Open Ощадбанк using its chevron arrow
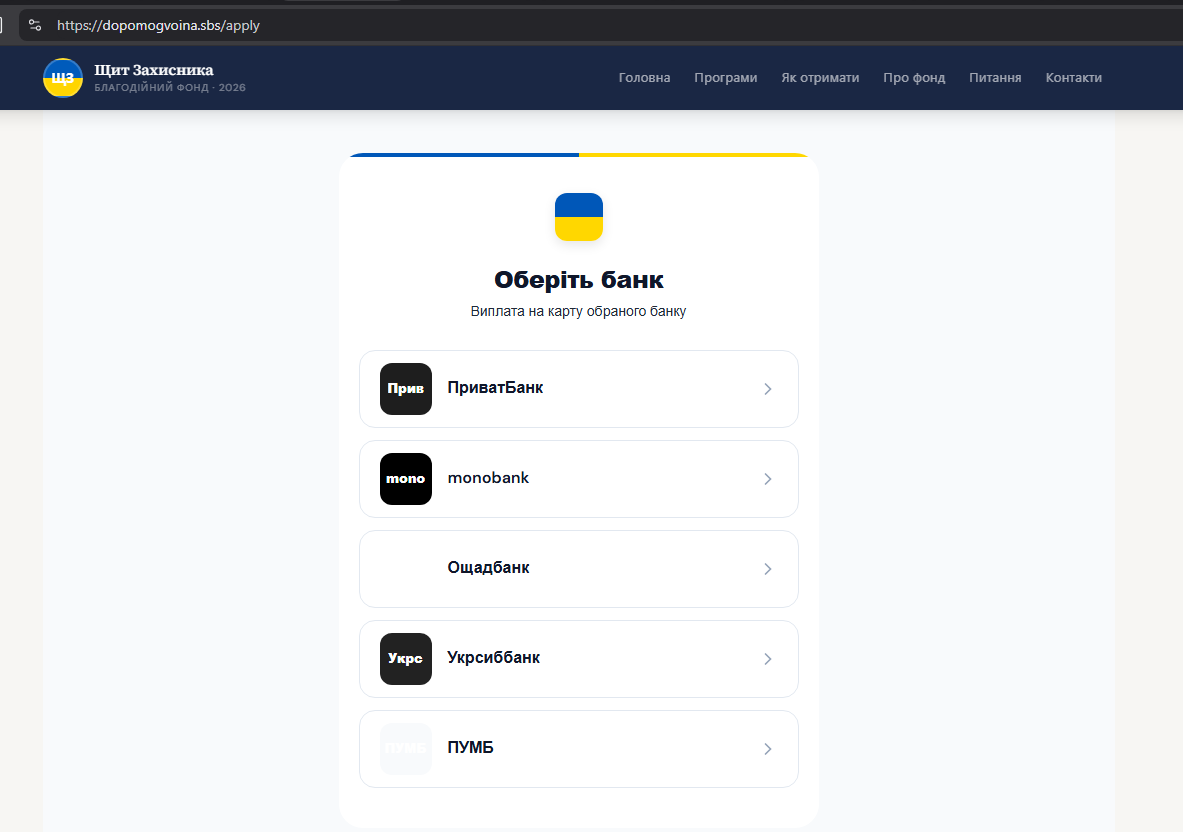This screenshot has width=1183, height=832. pyautogui.click(x=767, y=569)
